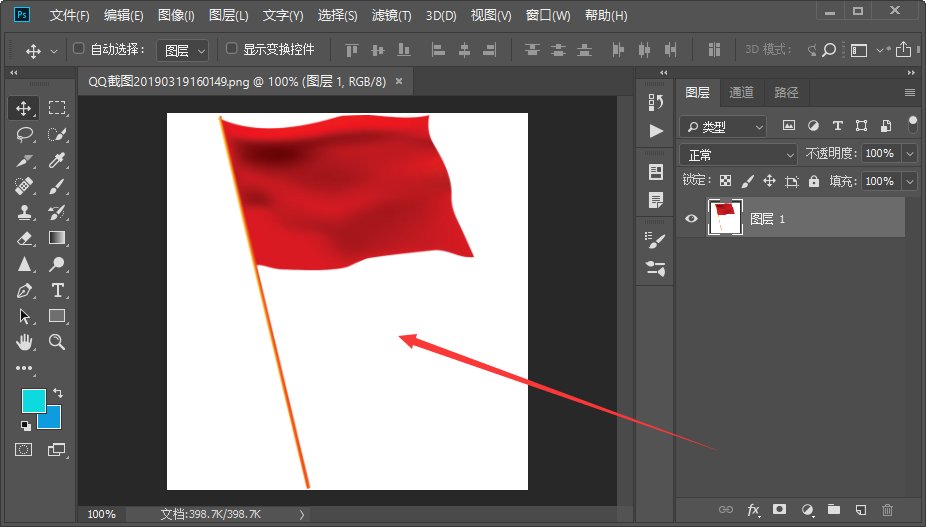The image size is (926, 527).
Task: Toggle the layer filtering on/off switch
Action: coord(912,125)
